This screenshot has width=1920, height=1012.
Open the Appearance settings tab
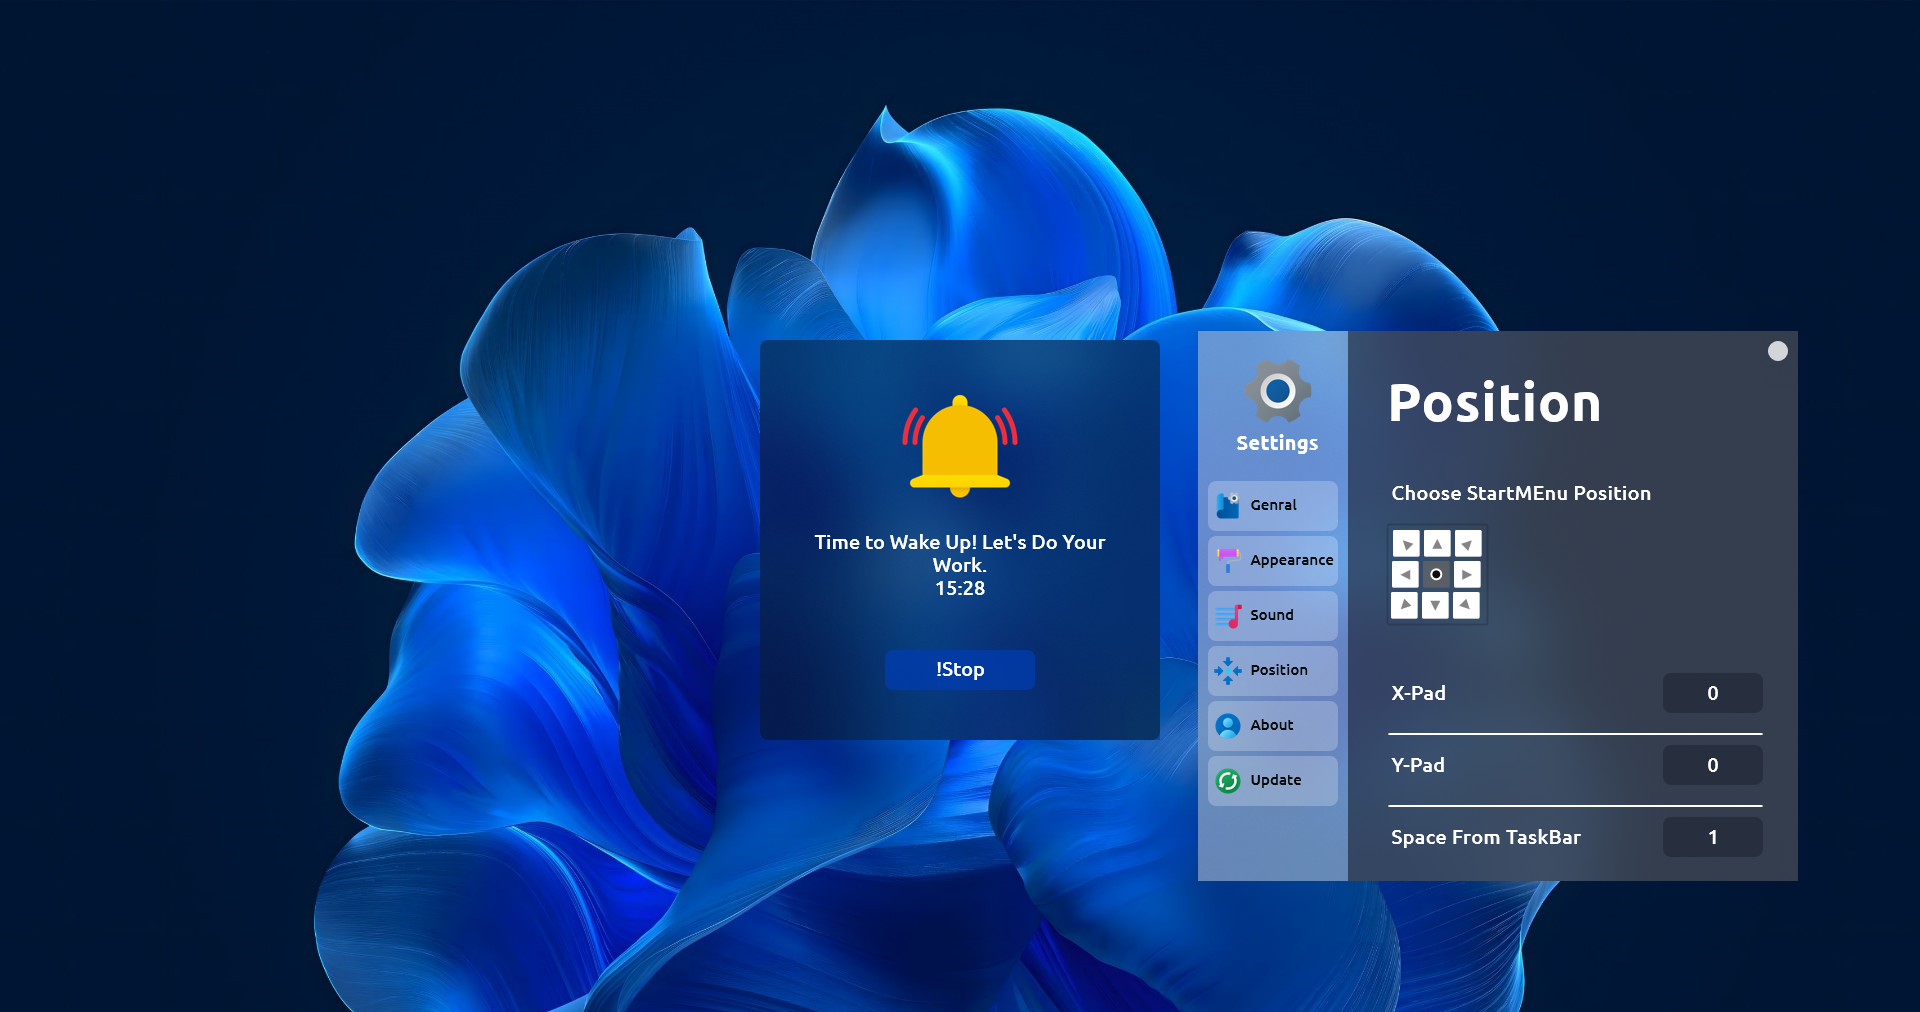point(1273,561)
